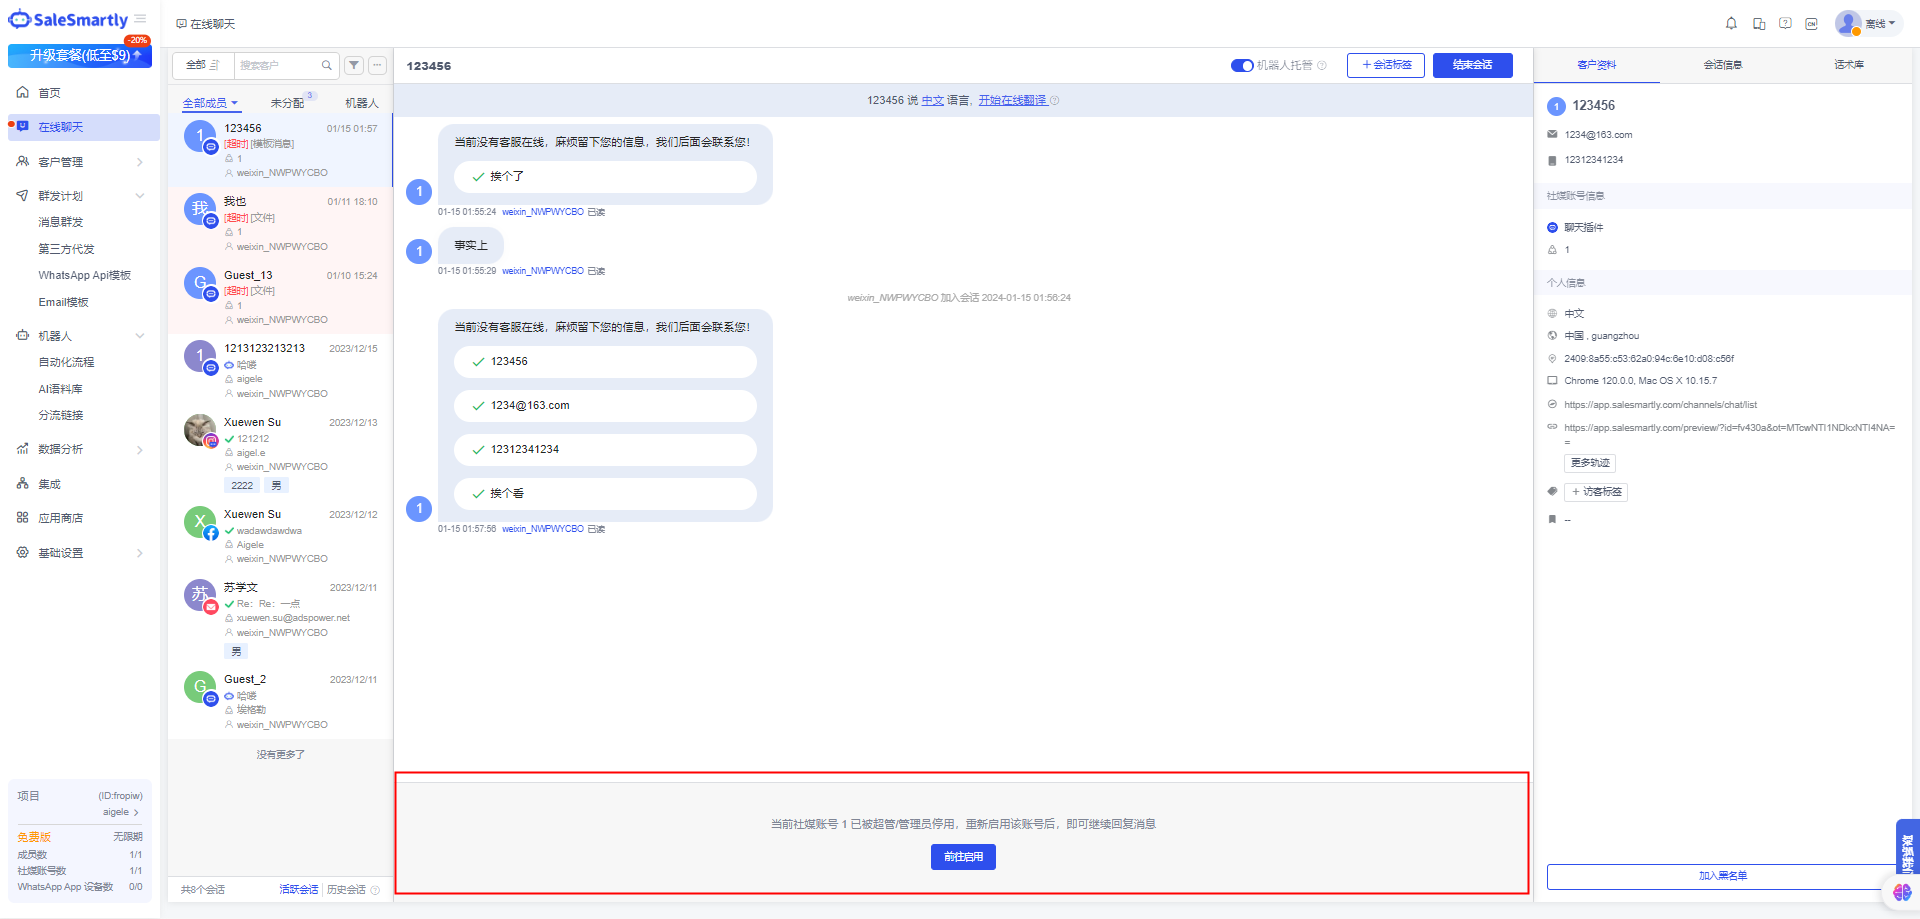The image size is (1920, 919).
Task: Switch to the 会话信息 tab
Action: click(1722, 65)
